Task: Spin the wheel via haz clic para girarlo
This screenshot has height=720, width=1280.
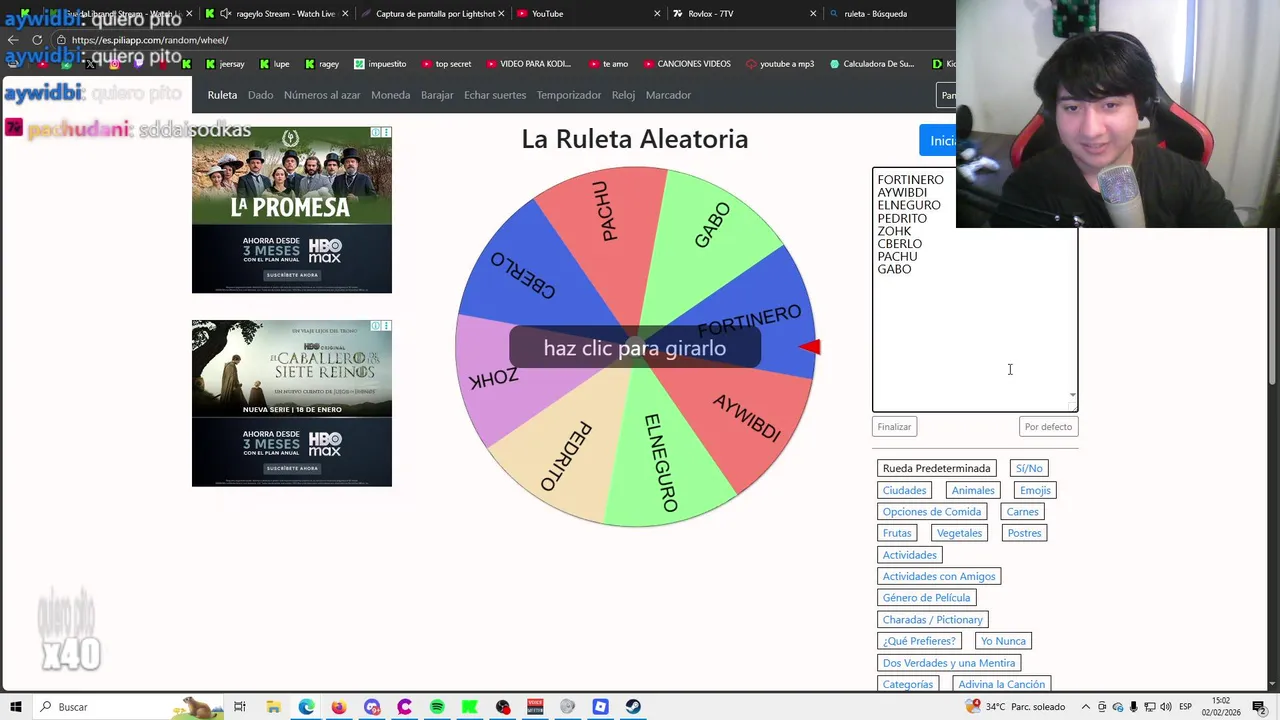Action: [635, 348]
